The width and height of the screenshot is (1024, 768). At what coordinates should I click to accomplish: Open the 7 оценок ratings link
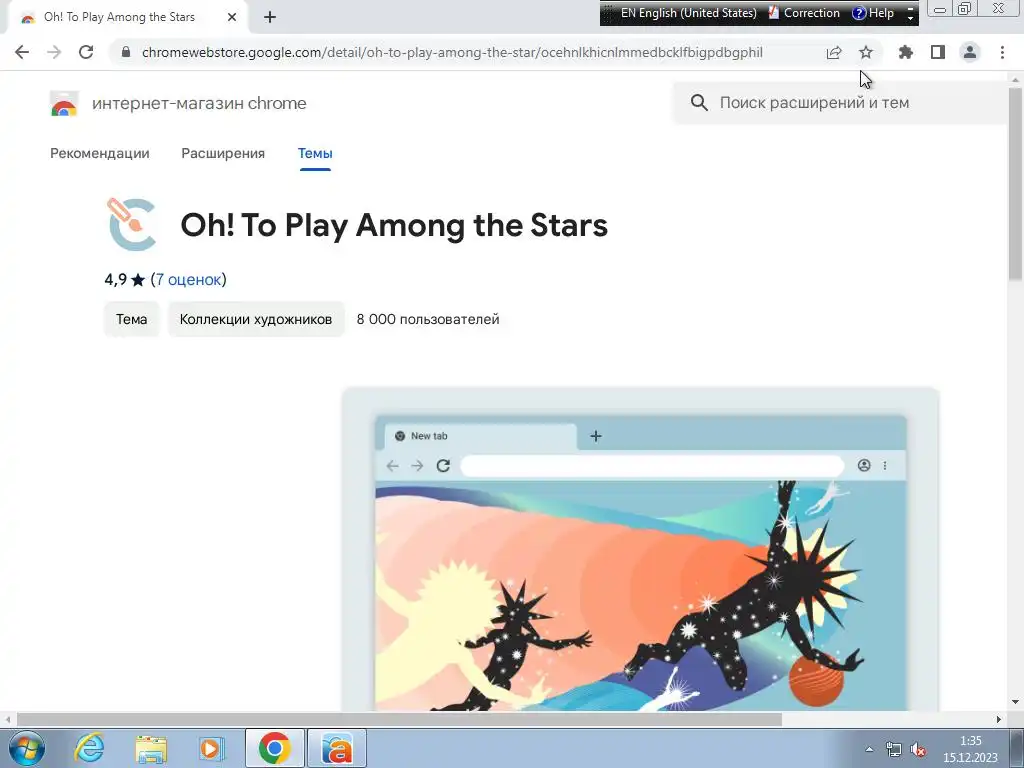coord(190,280)
